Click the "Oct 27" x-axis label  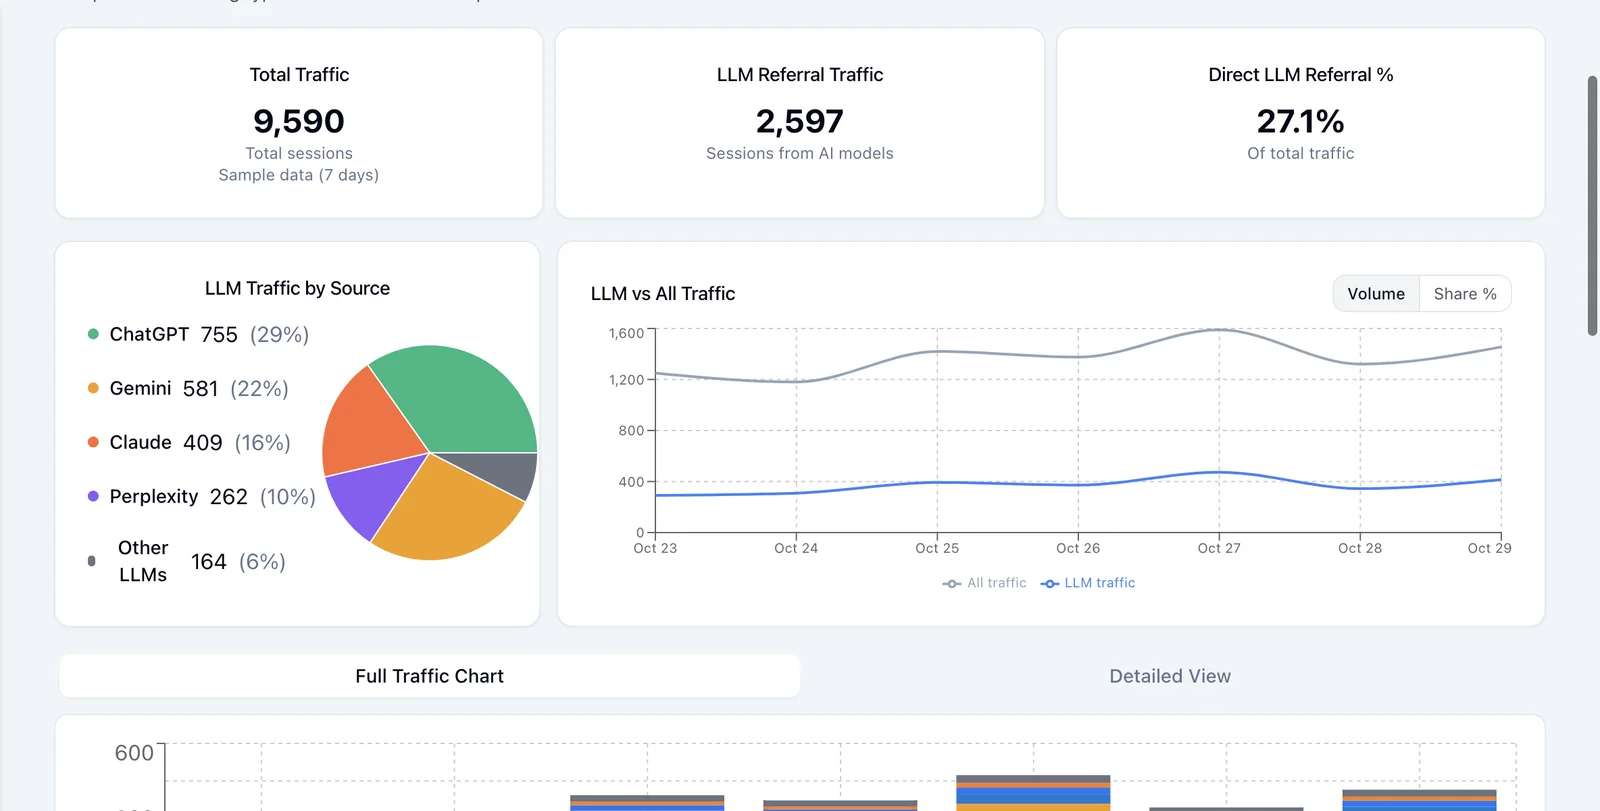pyautogui.click(x=1219, y=548)
